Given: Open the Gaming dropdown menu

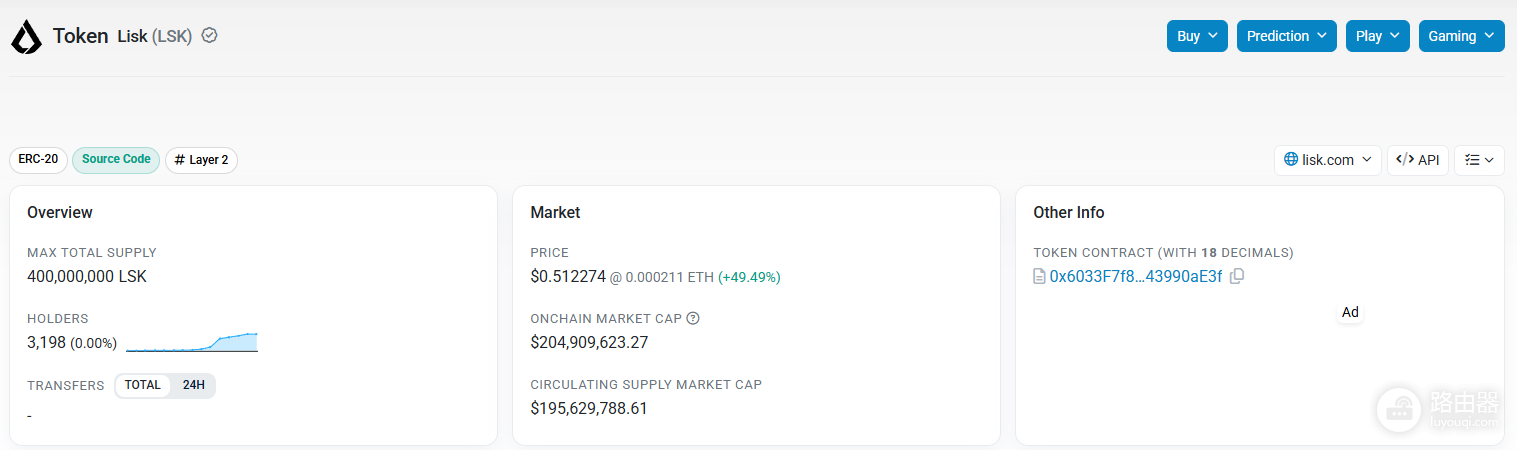Looking at the screenshot, I should coord(1461,36).
